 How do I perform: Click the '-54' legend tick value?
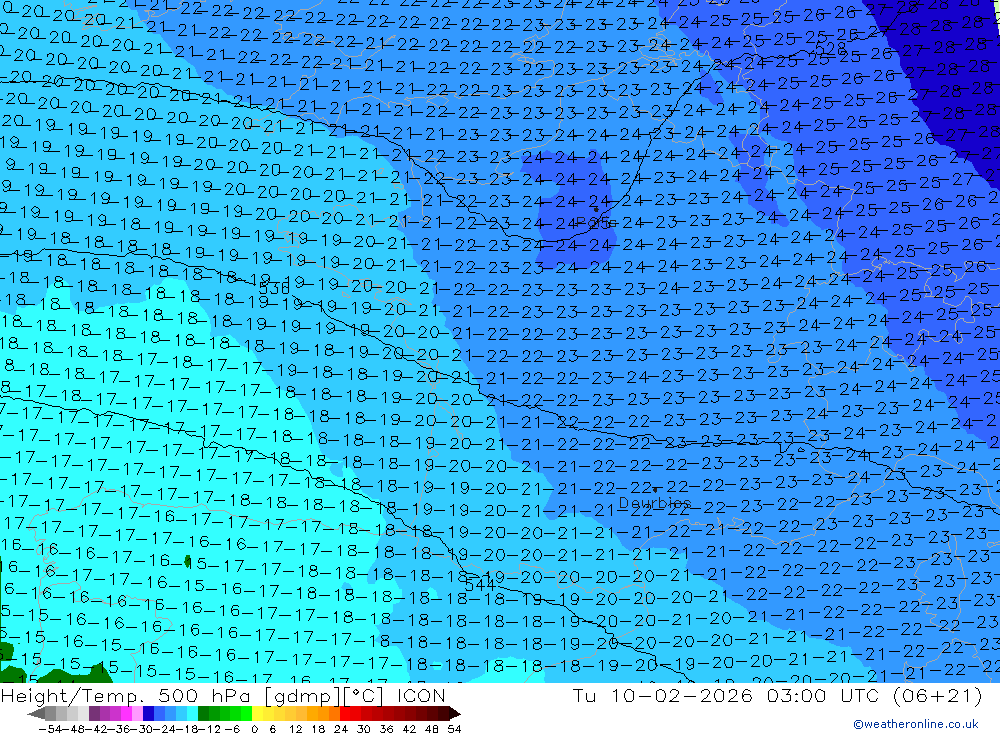click(50, 729)
